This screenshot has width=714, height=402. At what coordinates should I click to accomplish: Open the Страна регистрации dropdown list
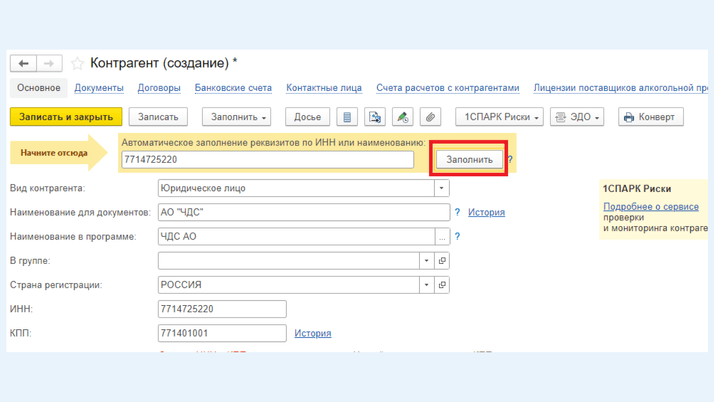(426, 285)
